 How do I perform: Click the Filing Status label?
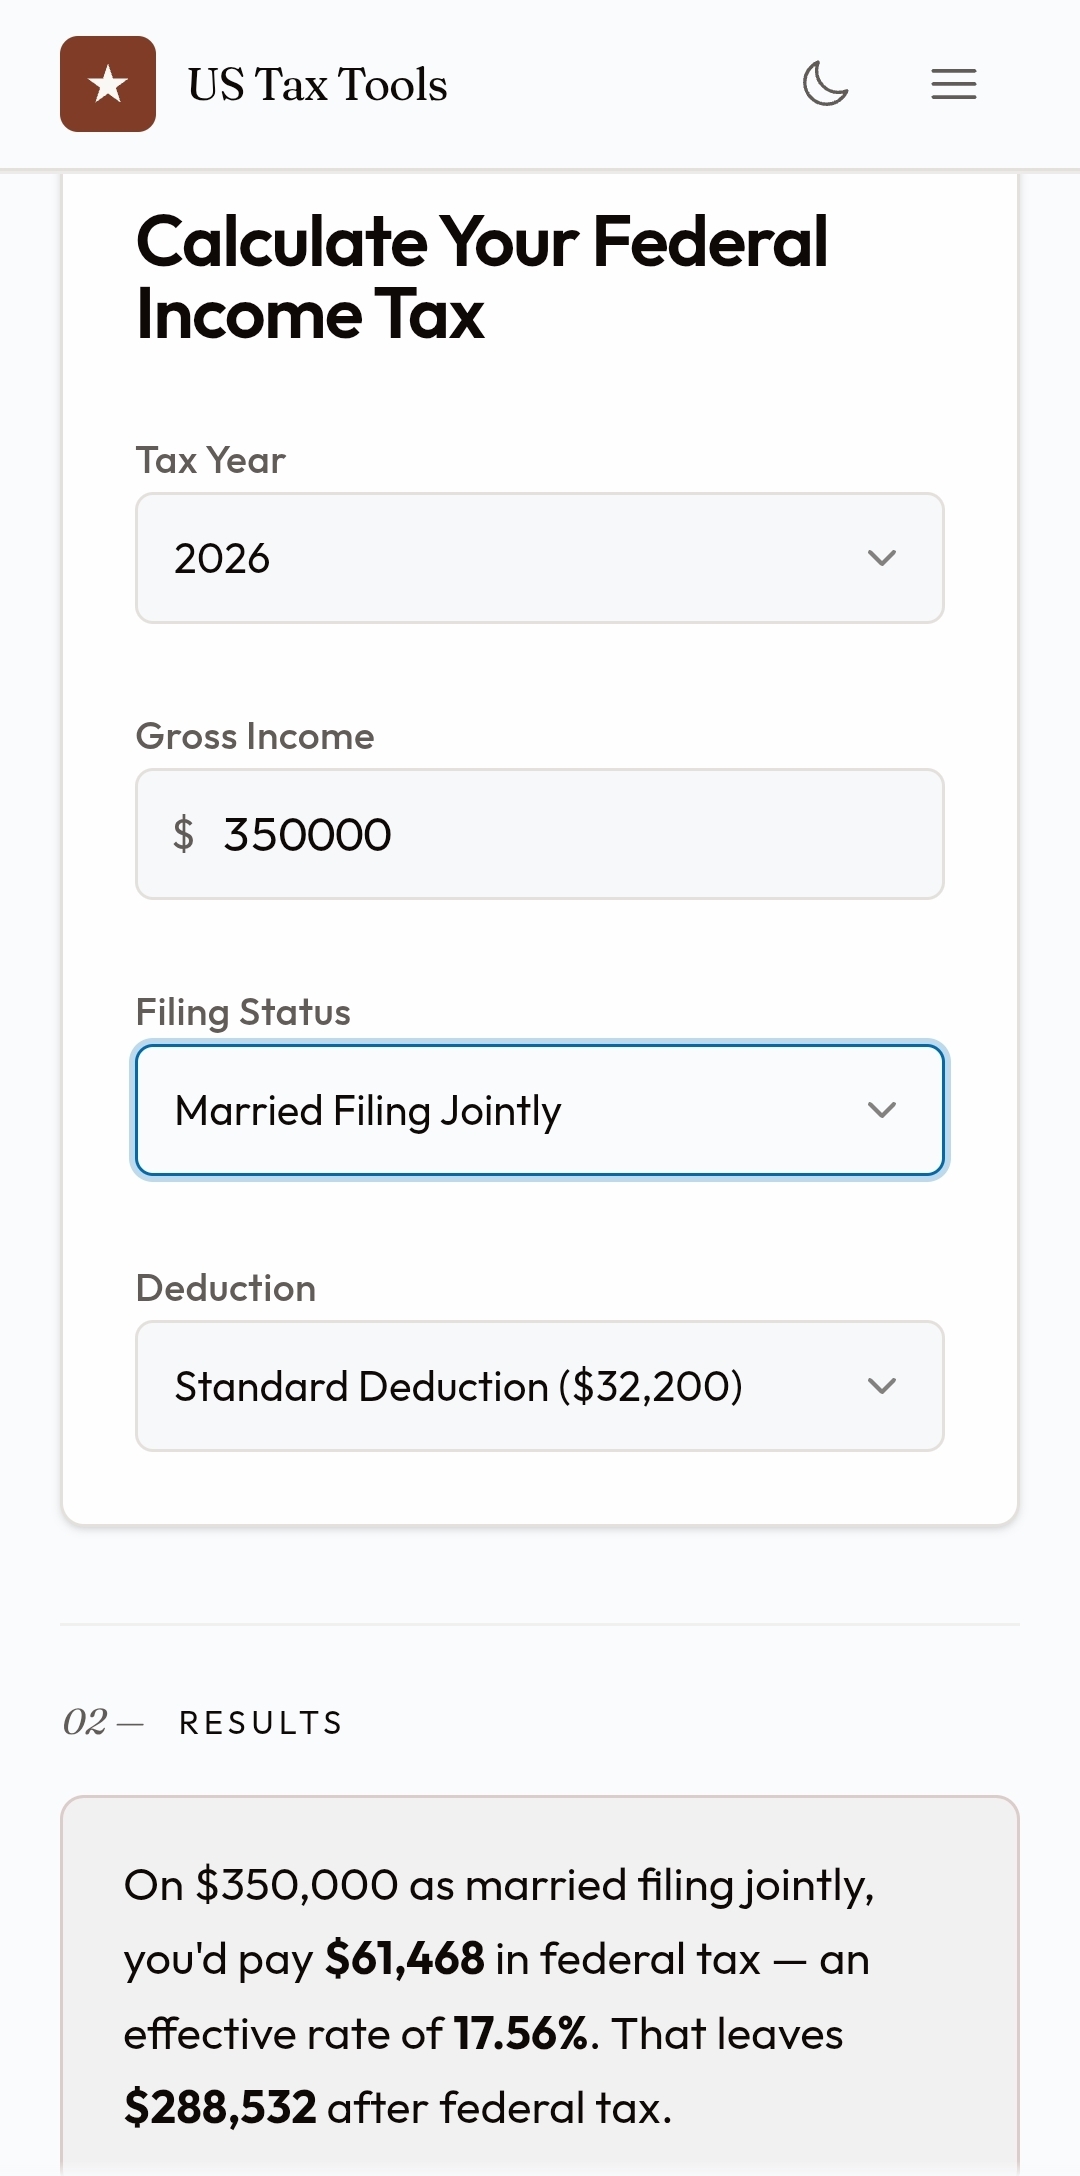coord(243,1012)
